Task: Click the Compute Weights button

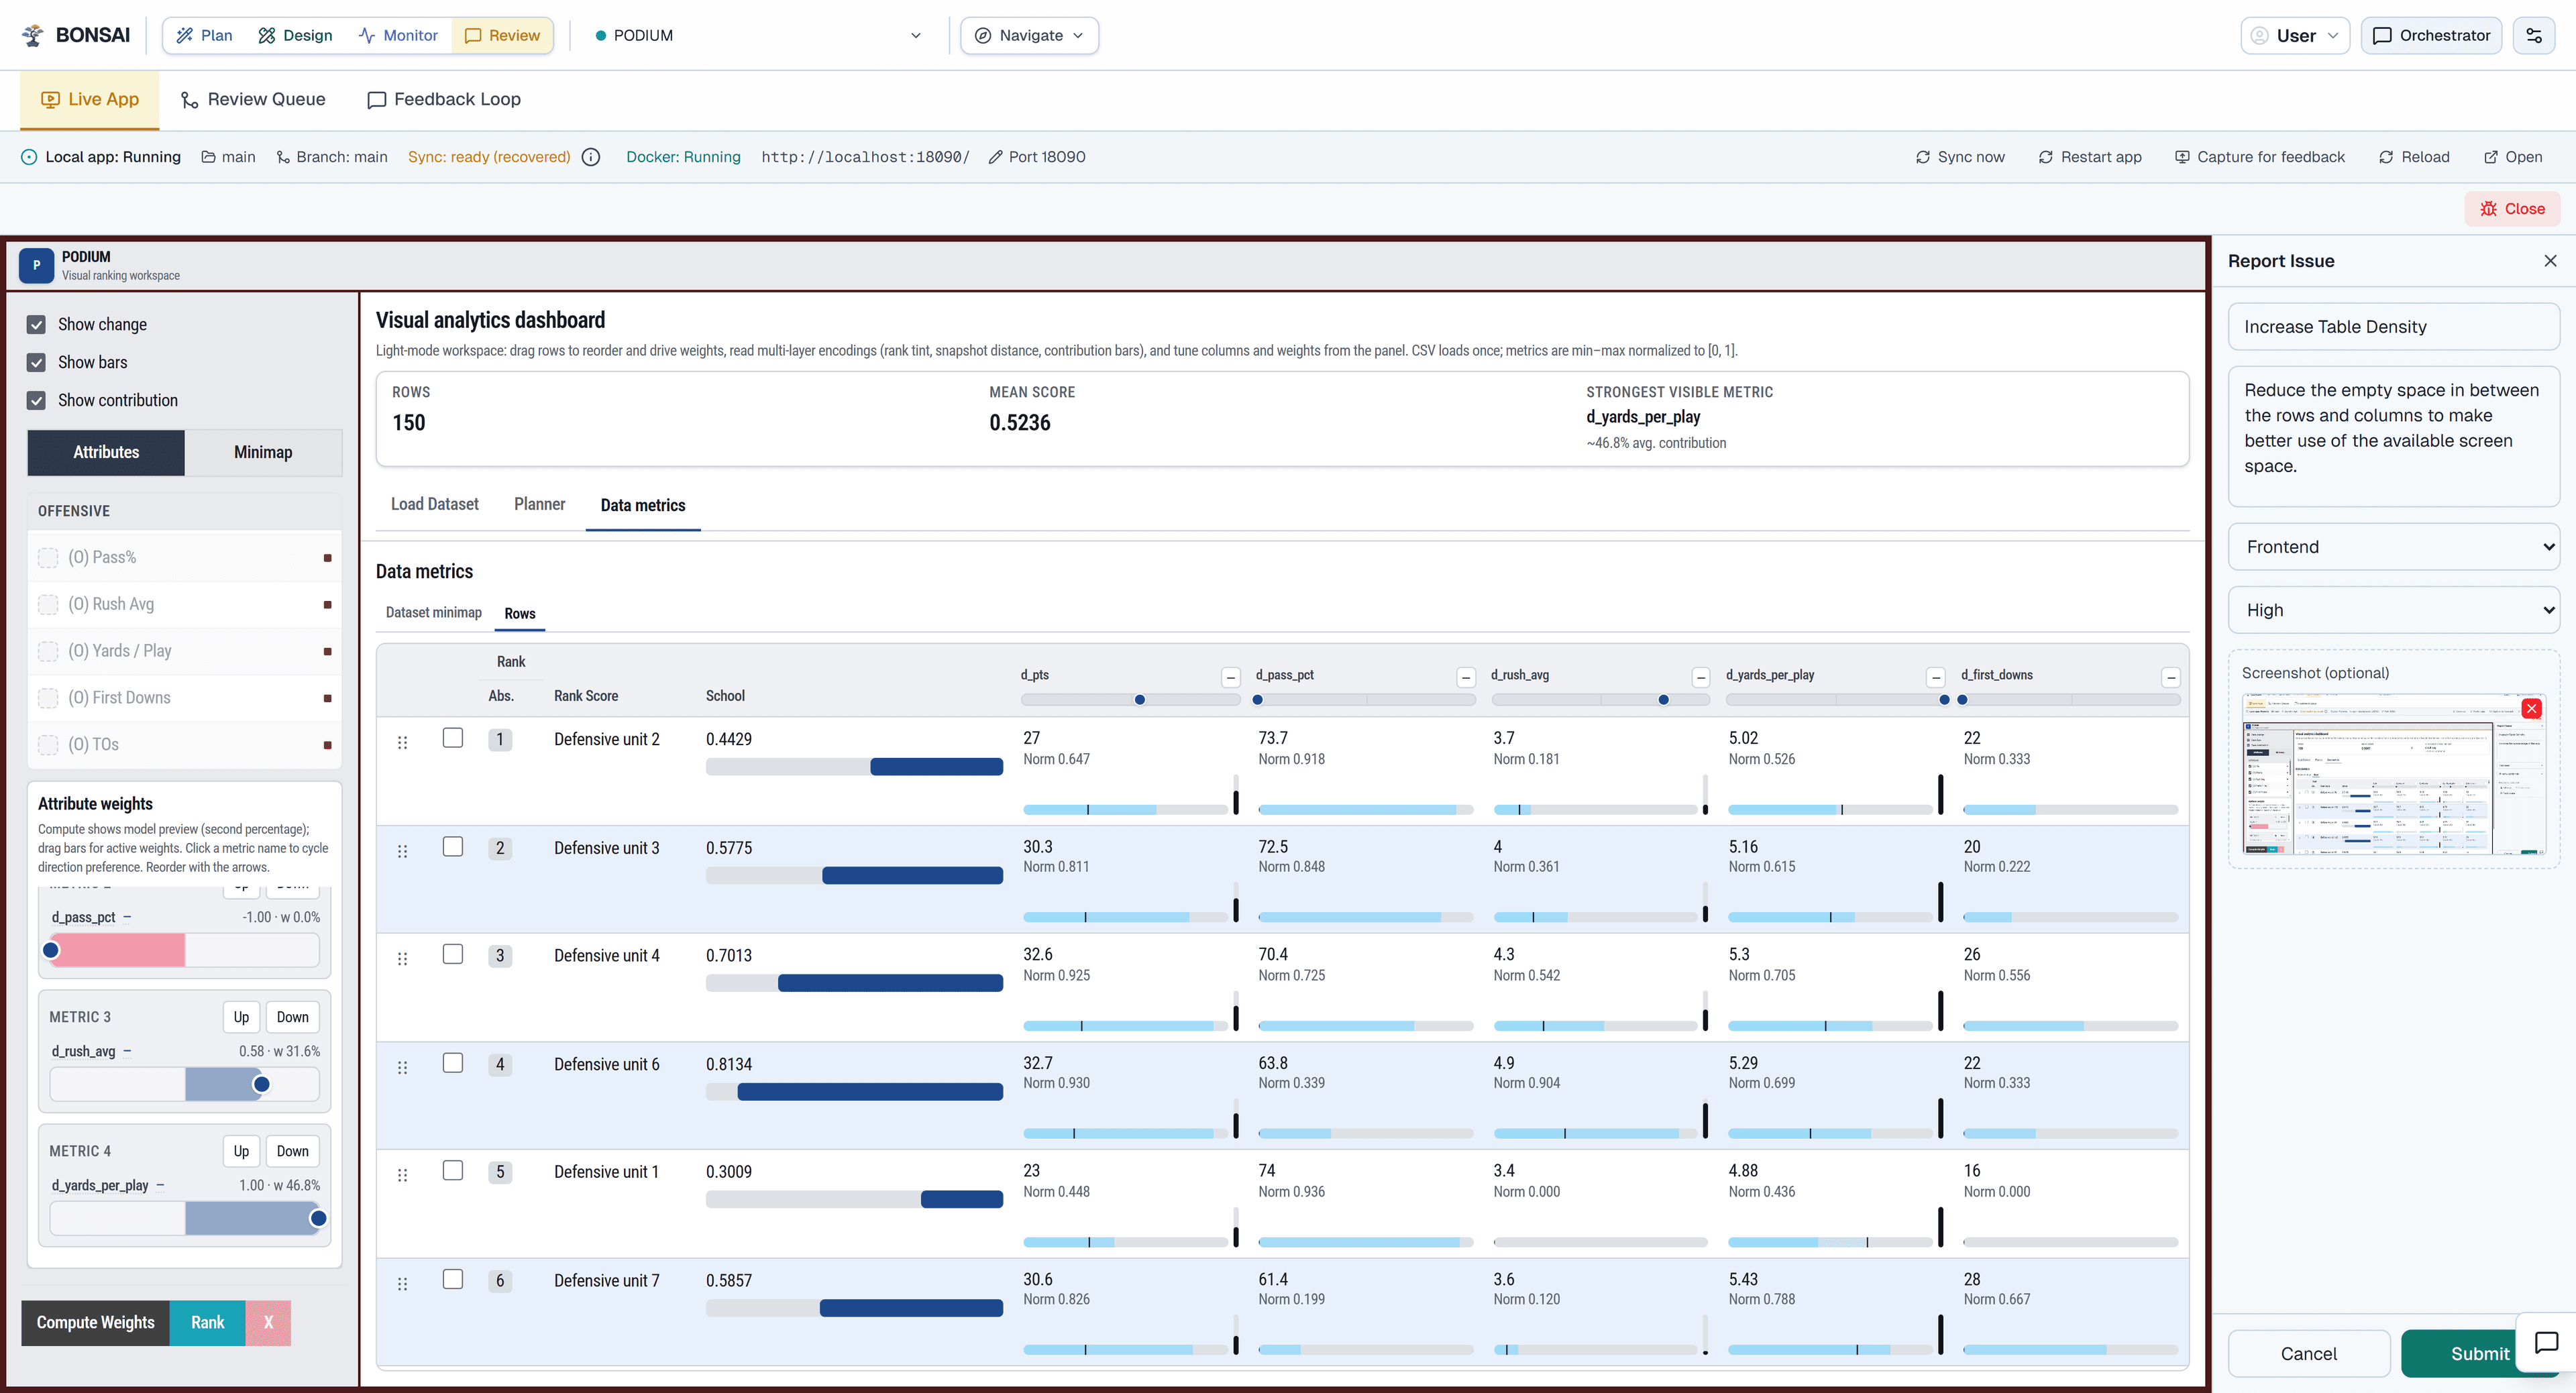Action: click(x=95, y=1322)
